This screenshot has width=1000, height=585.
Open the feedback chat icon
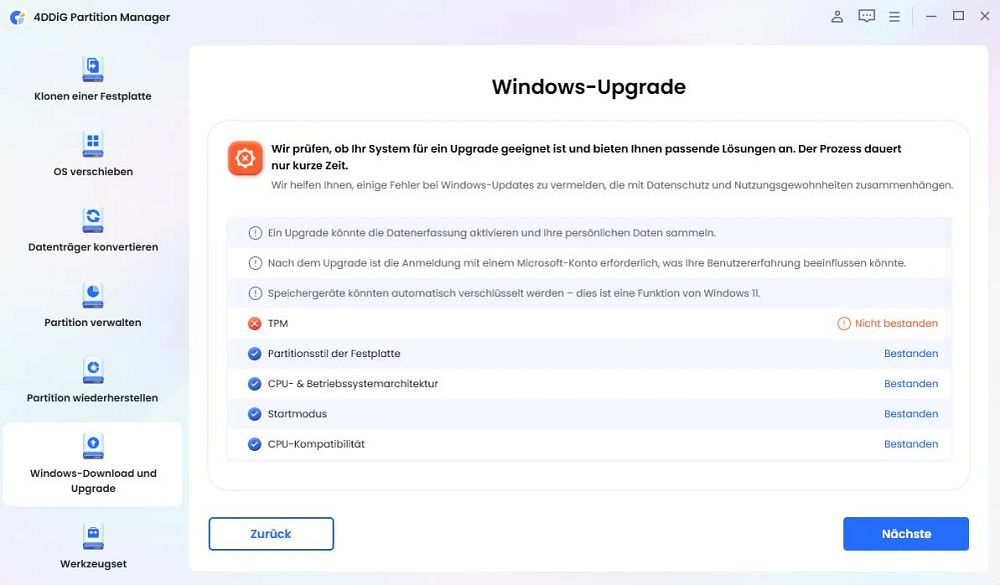point(866,17)
